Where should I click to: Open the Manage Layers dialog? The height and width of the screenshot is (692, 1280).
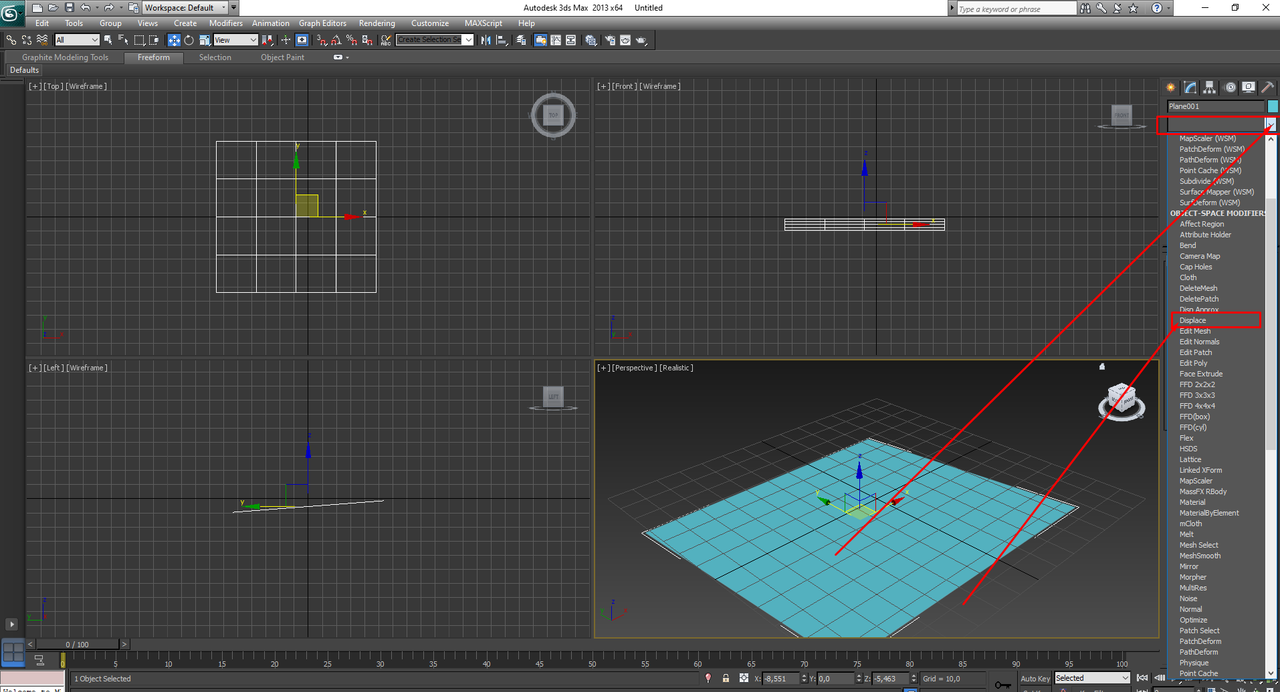(521, 40)
